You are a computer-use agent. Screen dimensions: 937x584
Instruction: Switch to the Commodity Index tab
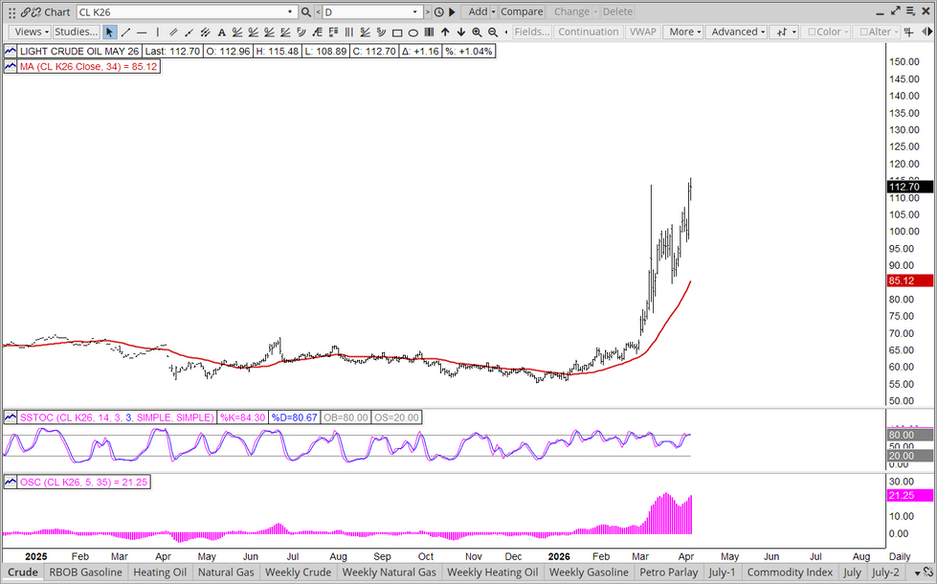click(789, 573)
